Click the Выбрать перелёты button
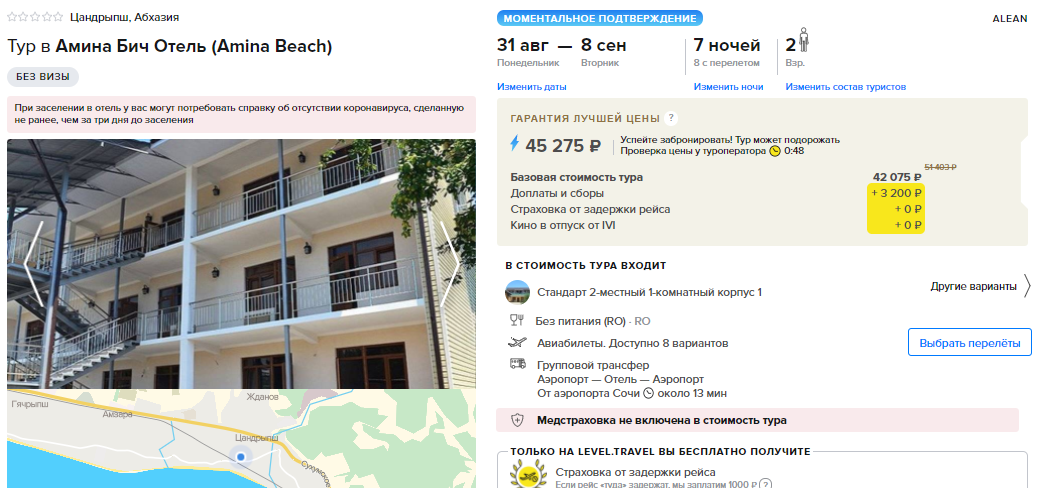The image size is (1048, 488). 970,343
